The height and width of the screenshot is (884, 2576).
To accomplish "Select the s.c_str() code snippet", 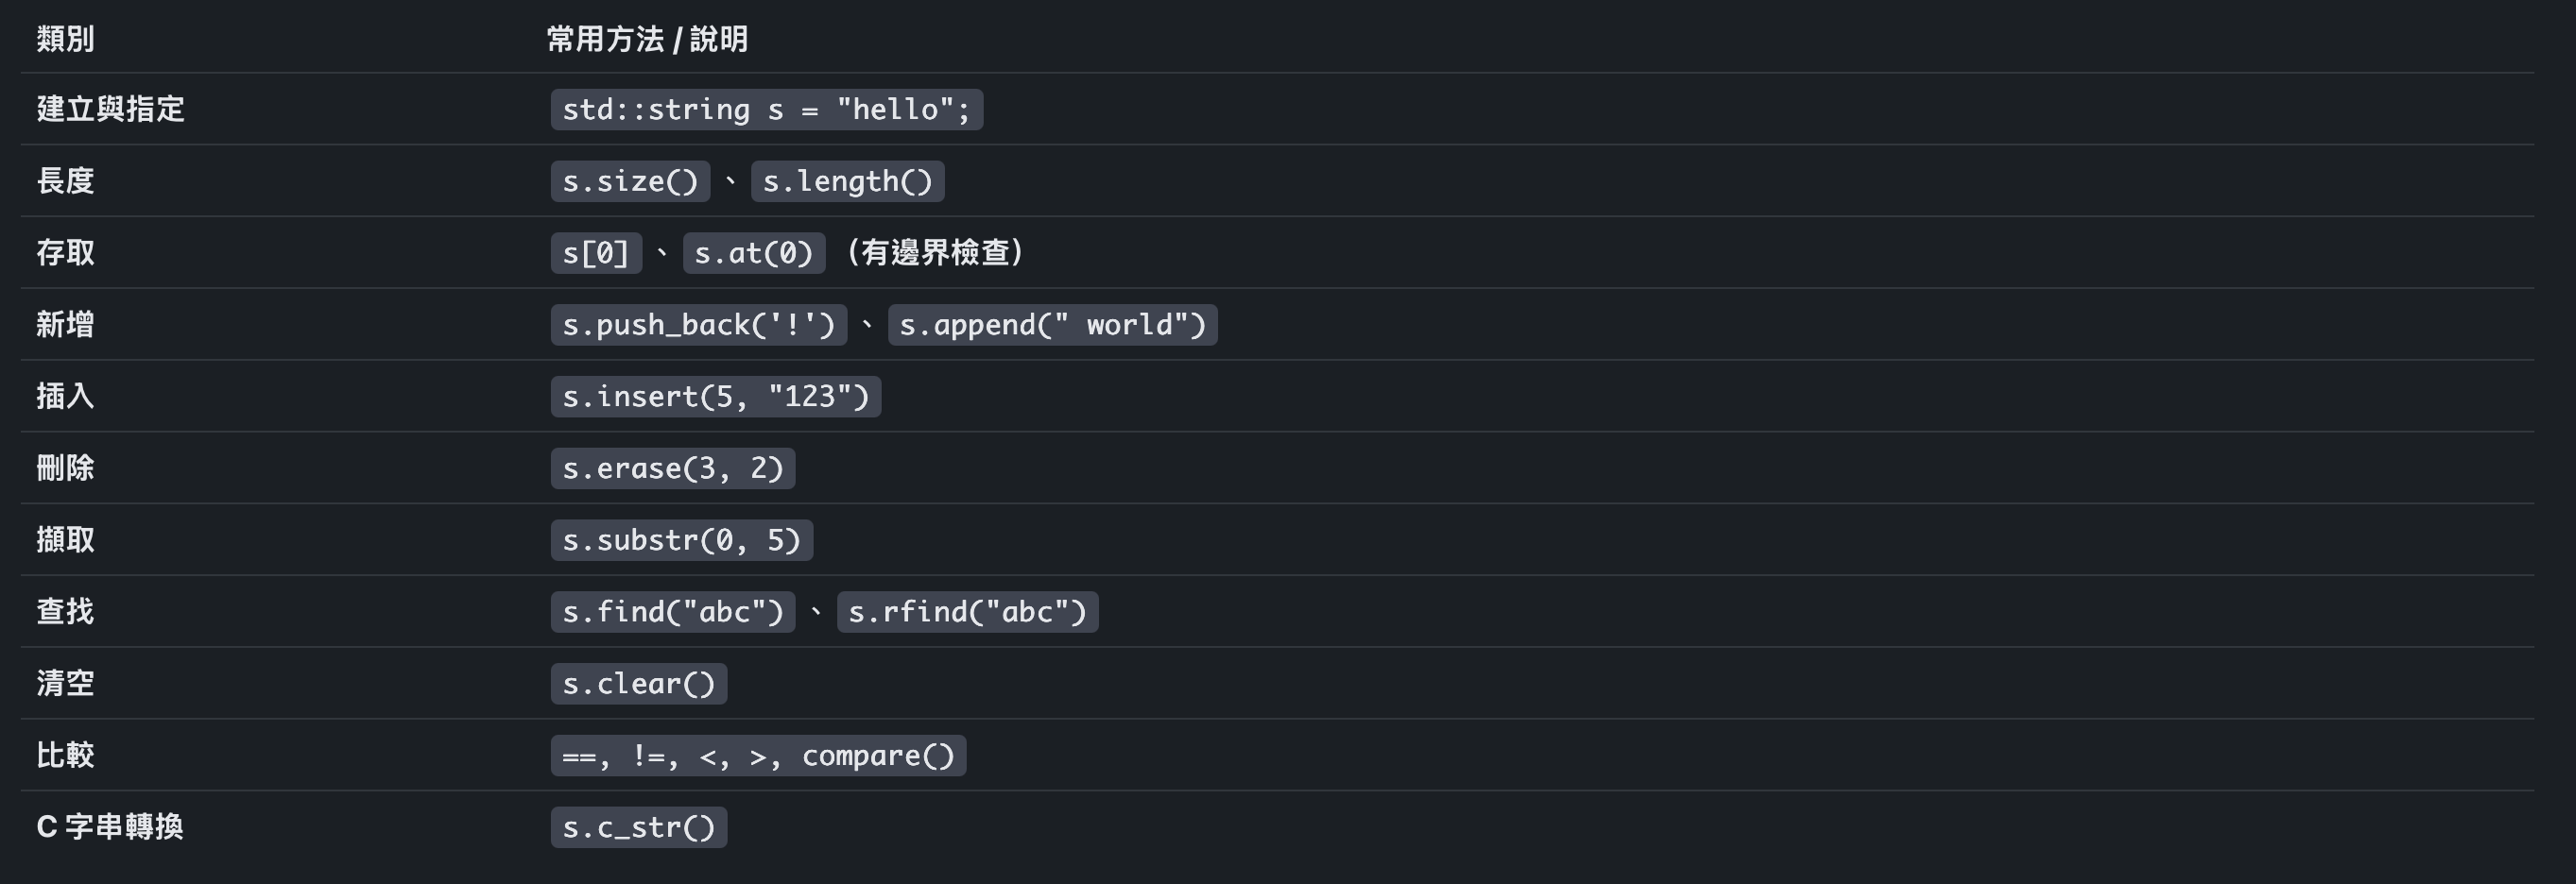I will pyautogui.click(x=638, y=828).
